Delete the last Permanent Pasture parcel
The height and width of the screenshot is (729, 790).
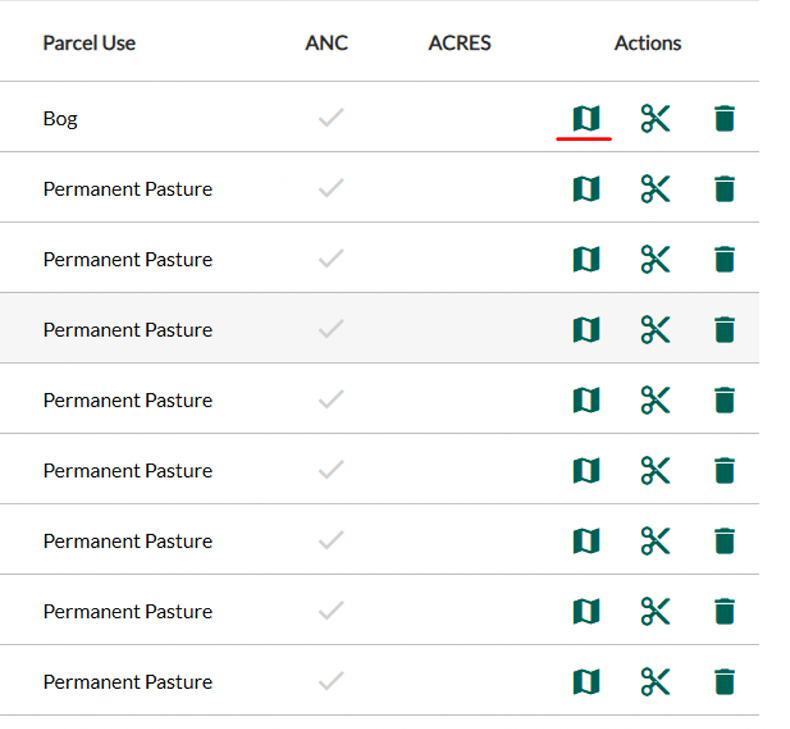725,682
